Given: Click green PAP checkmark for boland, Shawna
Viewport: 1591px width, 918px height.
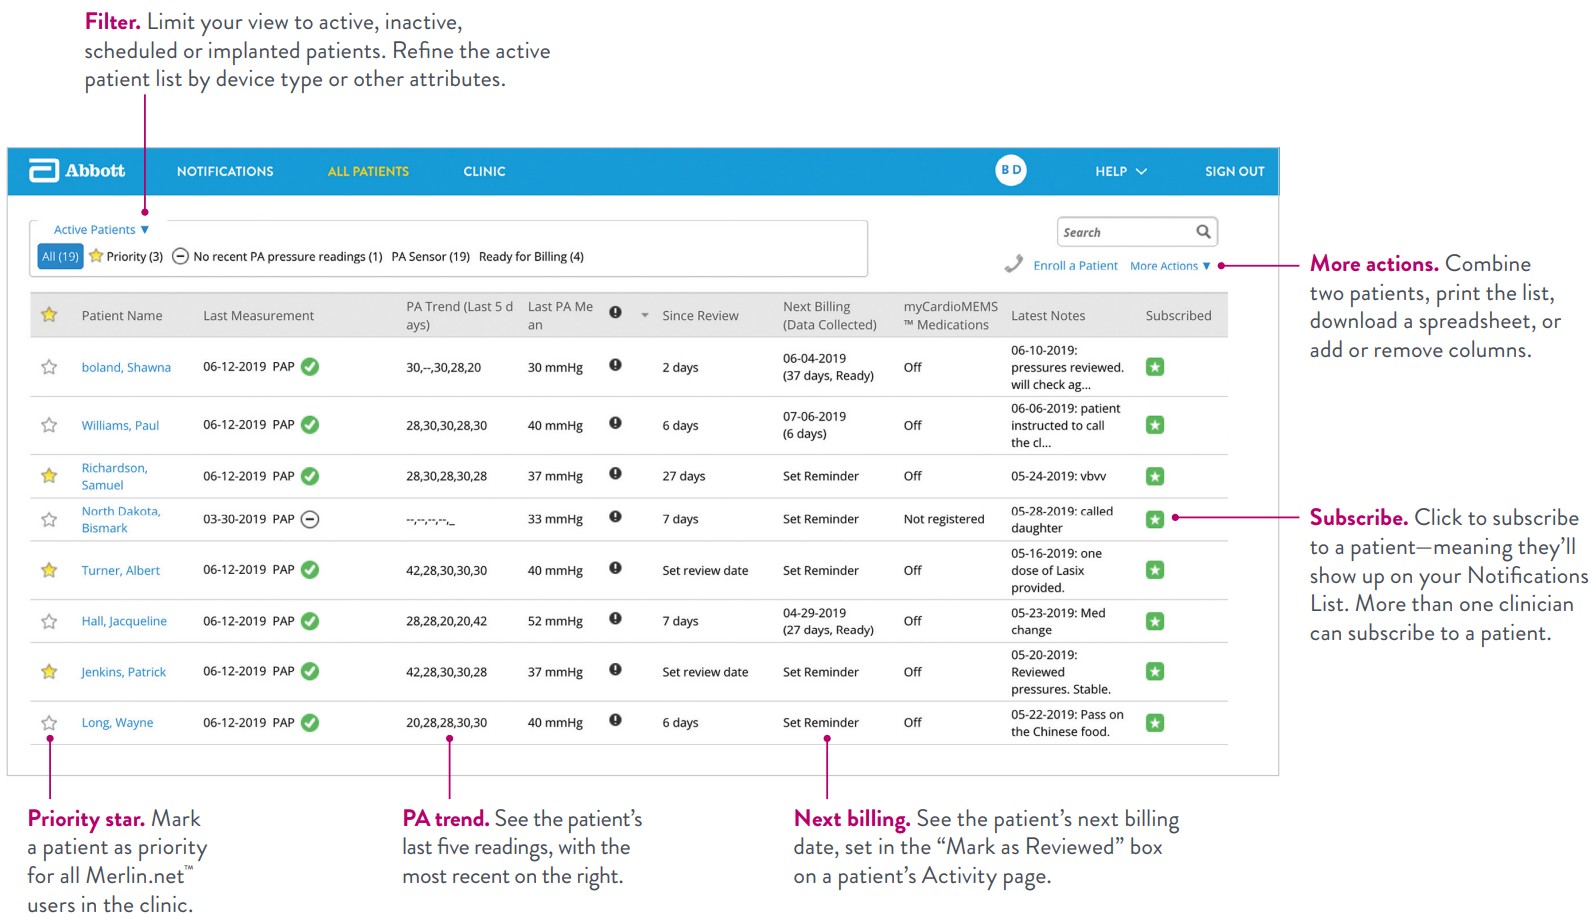Looking at the screenshot, I should coord(310,367).
